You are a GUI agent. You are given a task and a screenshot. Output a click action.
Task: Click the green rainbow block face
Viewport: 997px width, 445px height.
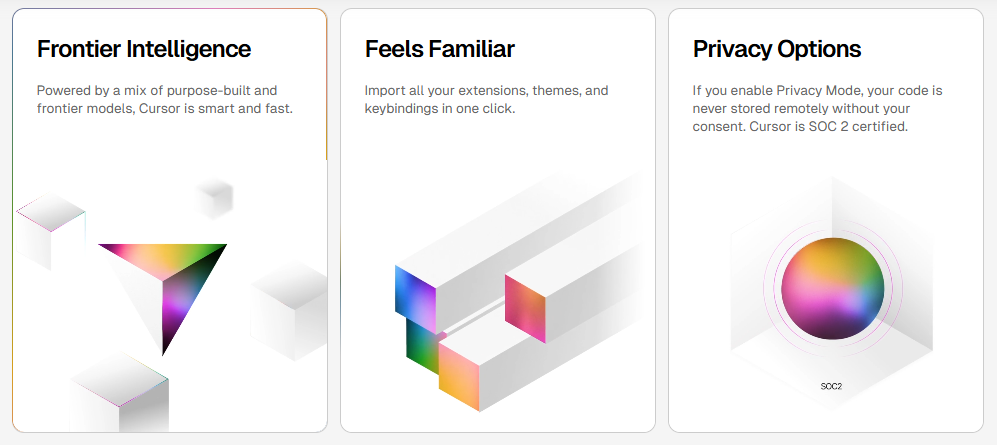(x=423, y=346)
